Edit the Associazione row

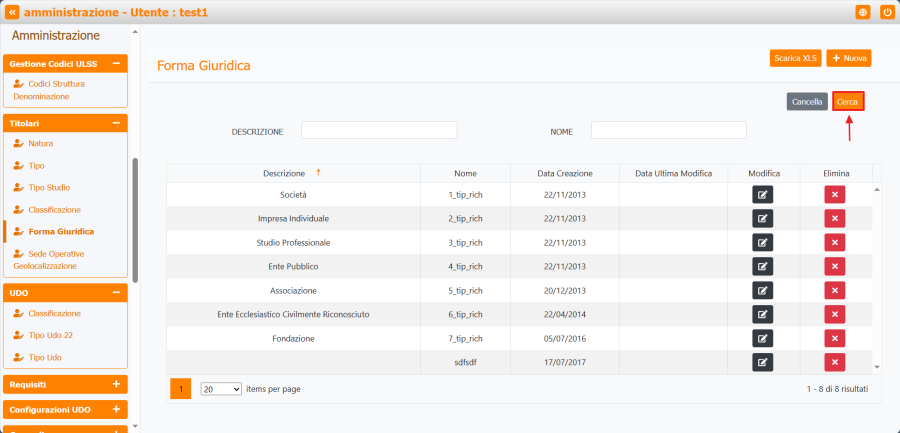pos(762,290)
